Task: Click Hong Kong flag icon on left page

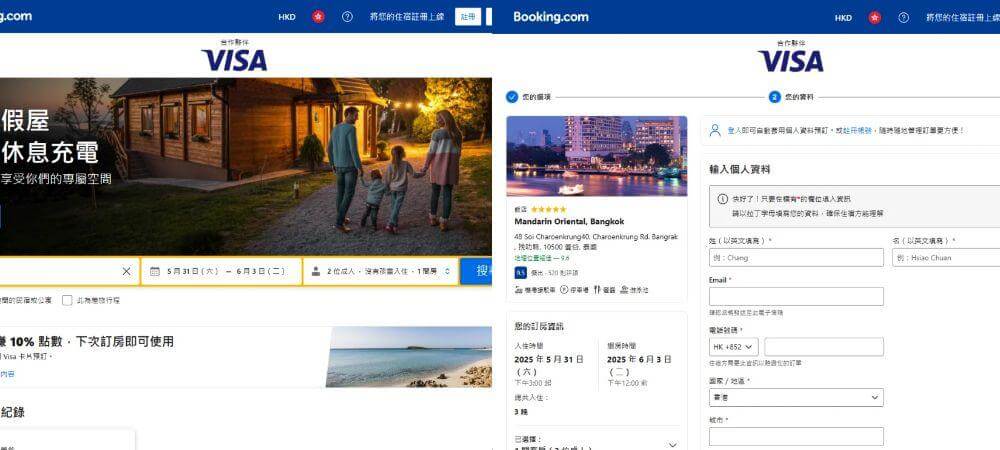Action: point(318,17)
